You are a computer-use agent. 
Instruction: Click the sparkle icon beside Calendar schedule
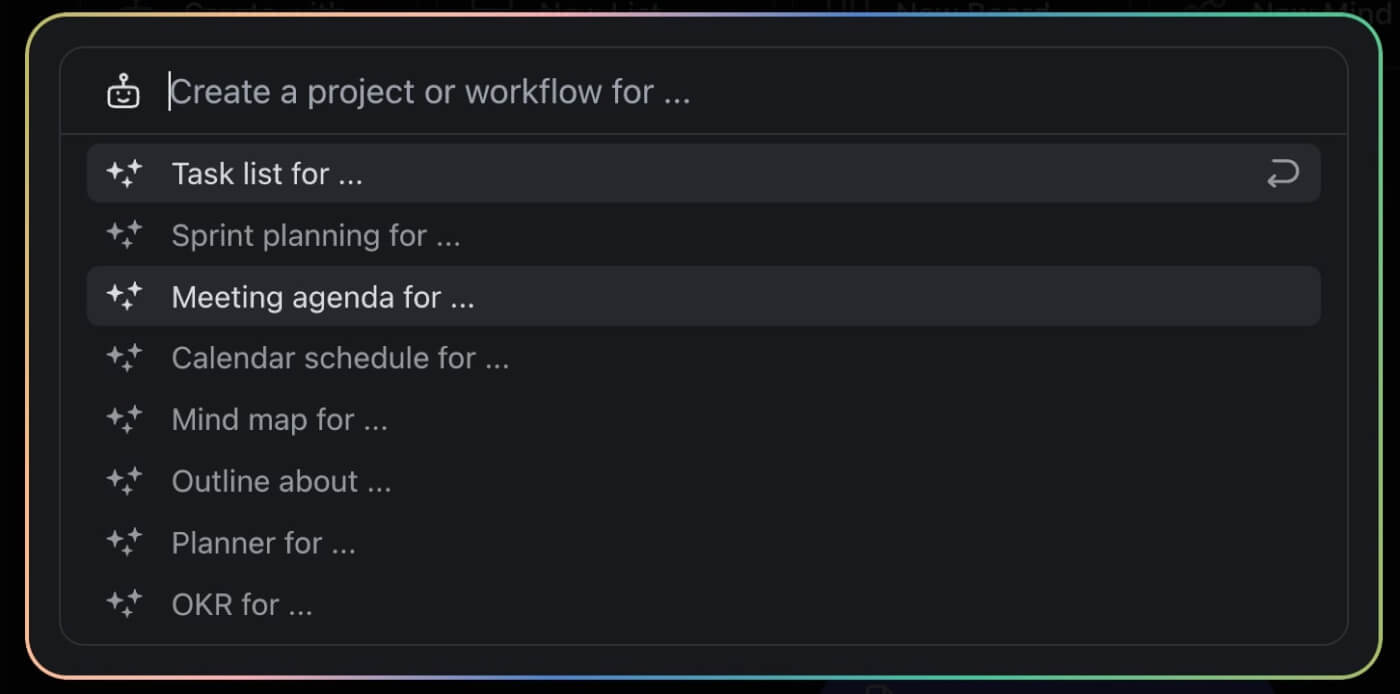tap(124, 358)
